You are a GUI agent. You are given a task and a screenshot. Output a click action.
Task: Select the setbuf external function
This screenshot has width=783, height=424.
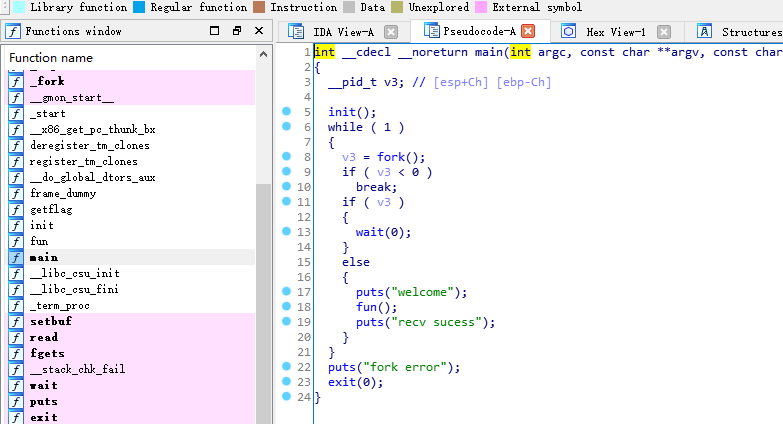(x=131, y=321)
